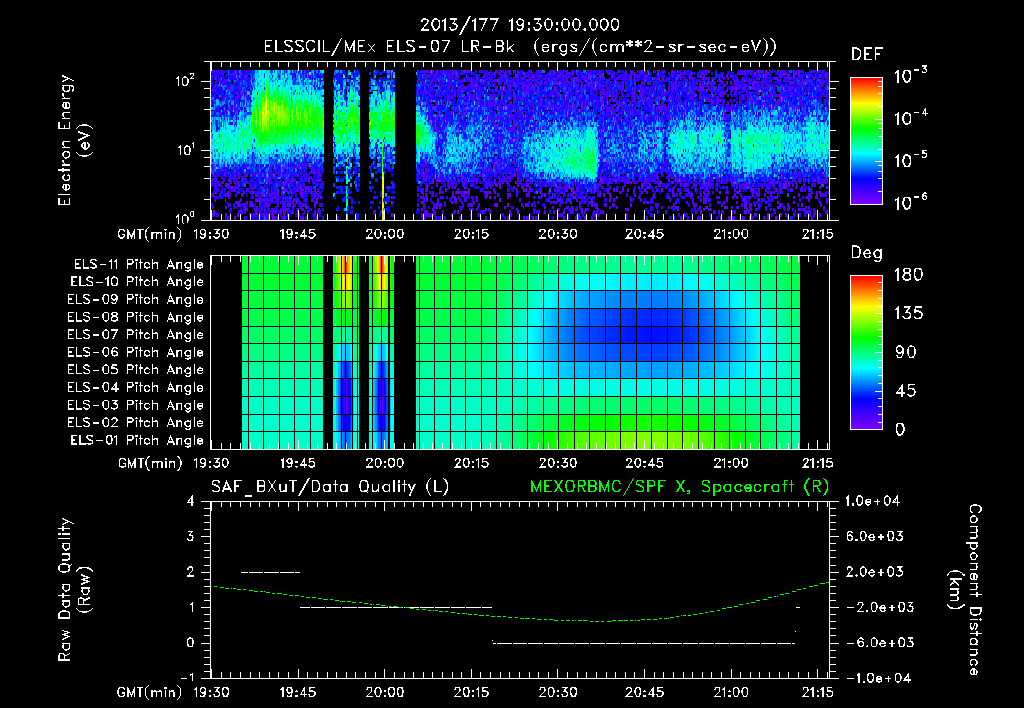The image size is (1024, 708).
Task: Click the green MEXORBMC/SPF X, Spacecraft (R) title
Action: [679, 487]
